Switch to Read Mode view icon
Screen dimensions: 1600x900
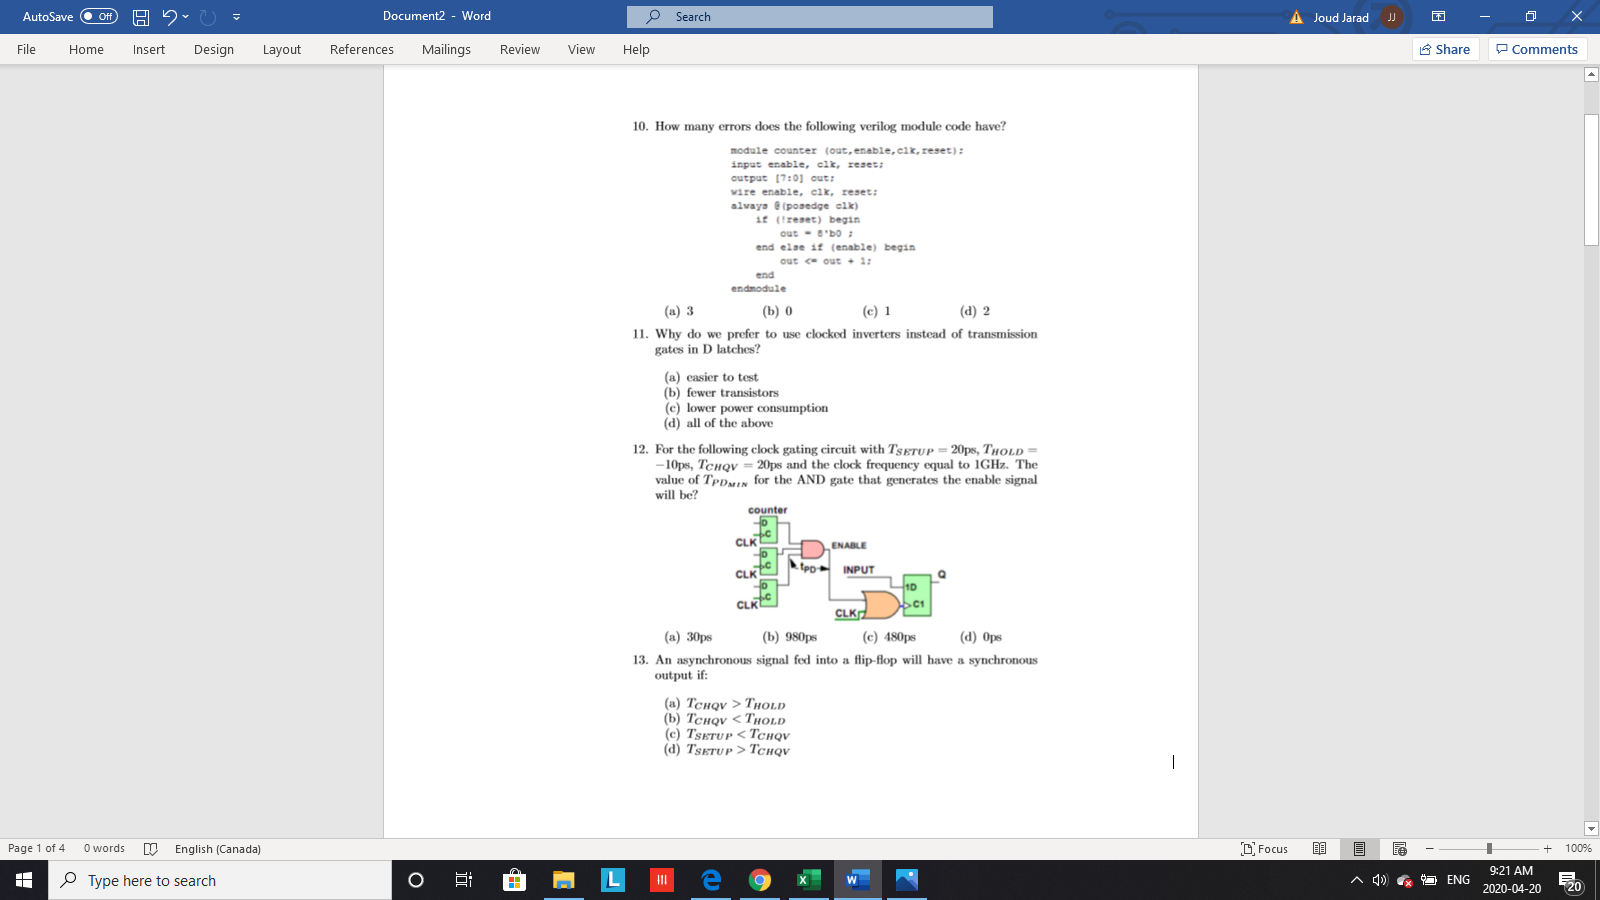pyautogui.click(x=1320, y=848)
